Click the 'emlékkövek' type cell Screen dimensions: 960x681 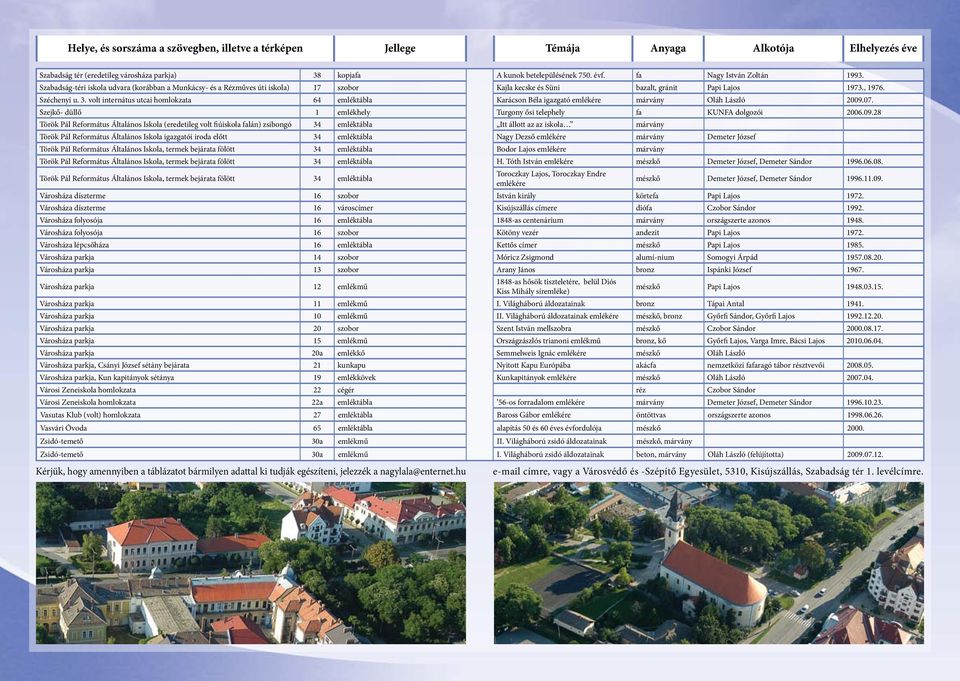400,378
